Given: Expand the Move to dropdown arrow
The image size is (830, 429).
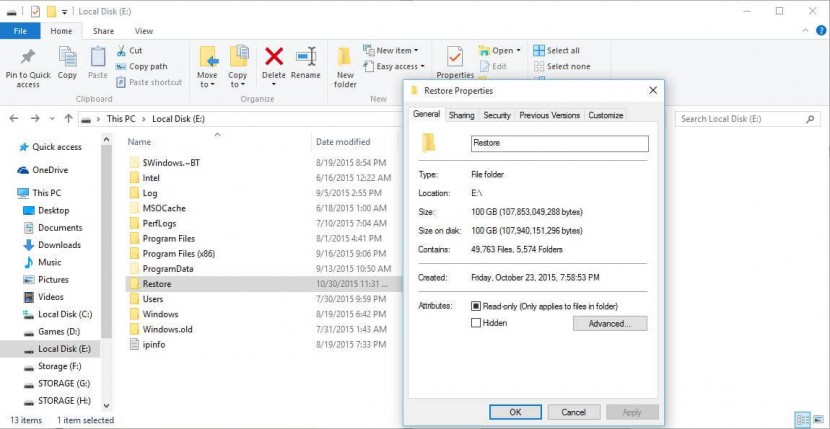Looking at the screenshot, I should click(212, 85).
